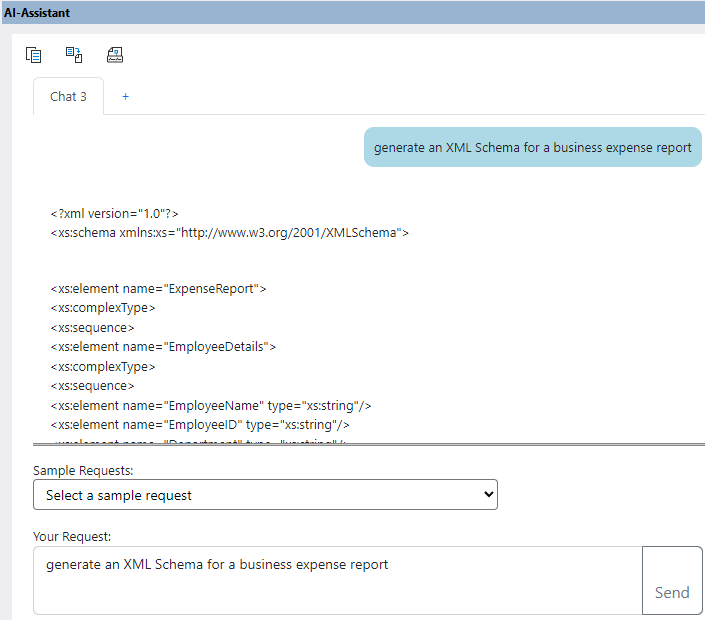Click the EmployeeID element line
This screenshot has width=705, height=620.
pos(200,424)
